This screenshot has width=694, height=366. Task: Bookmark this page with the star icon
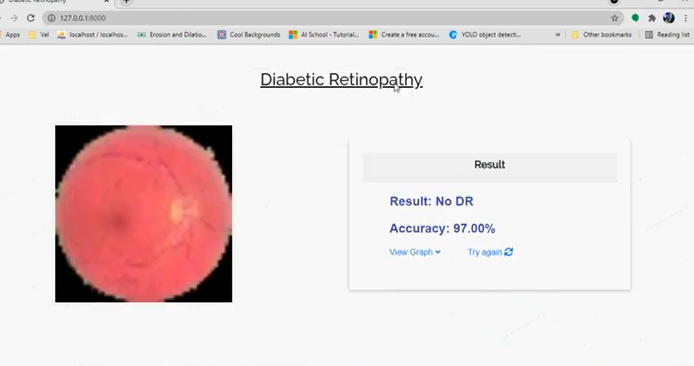[614, 18]
